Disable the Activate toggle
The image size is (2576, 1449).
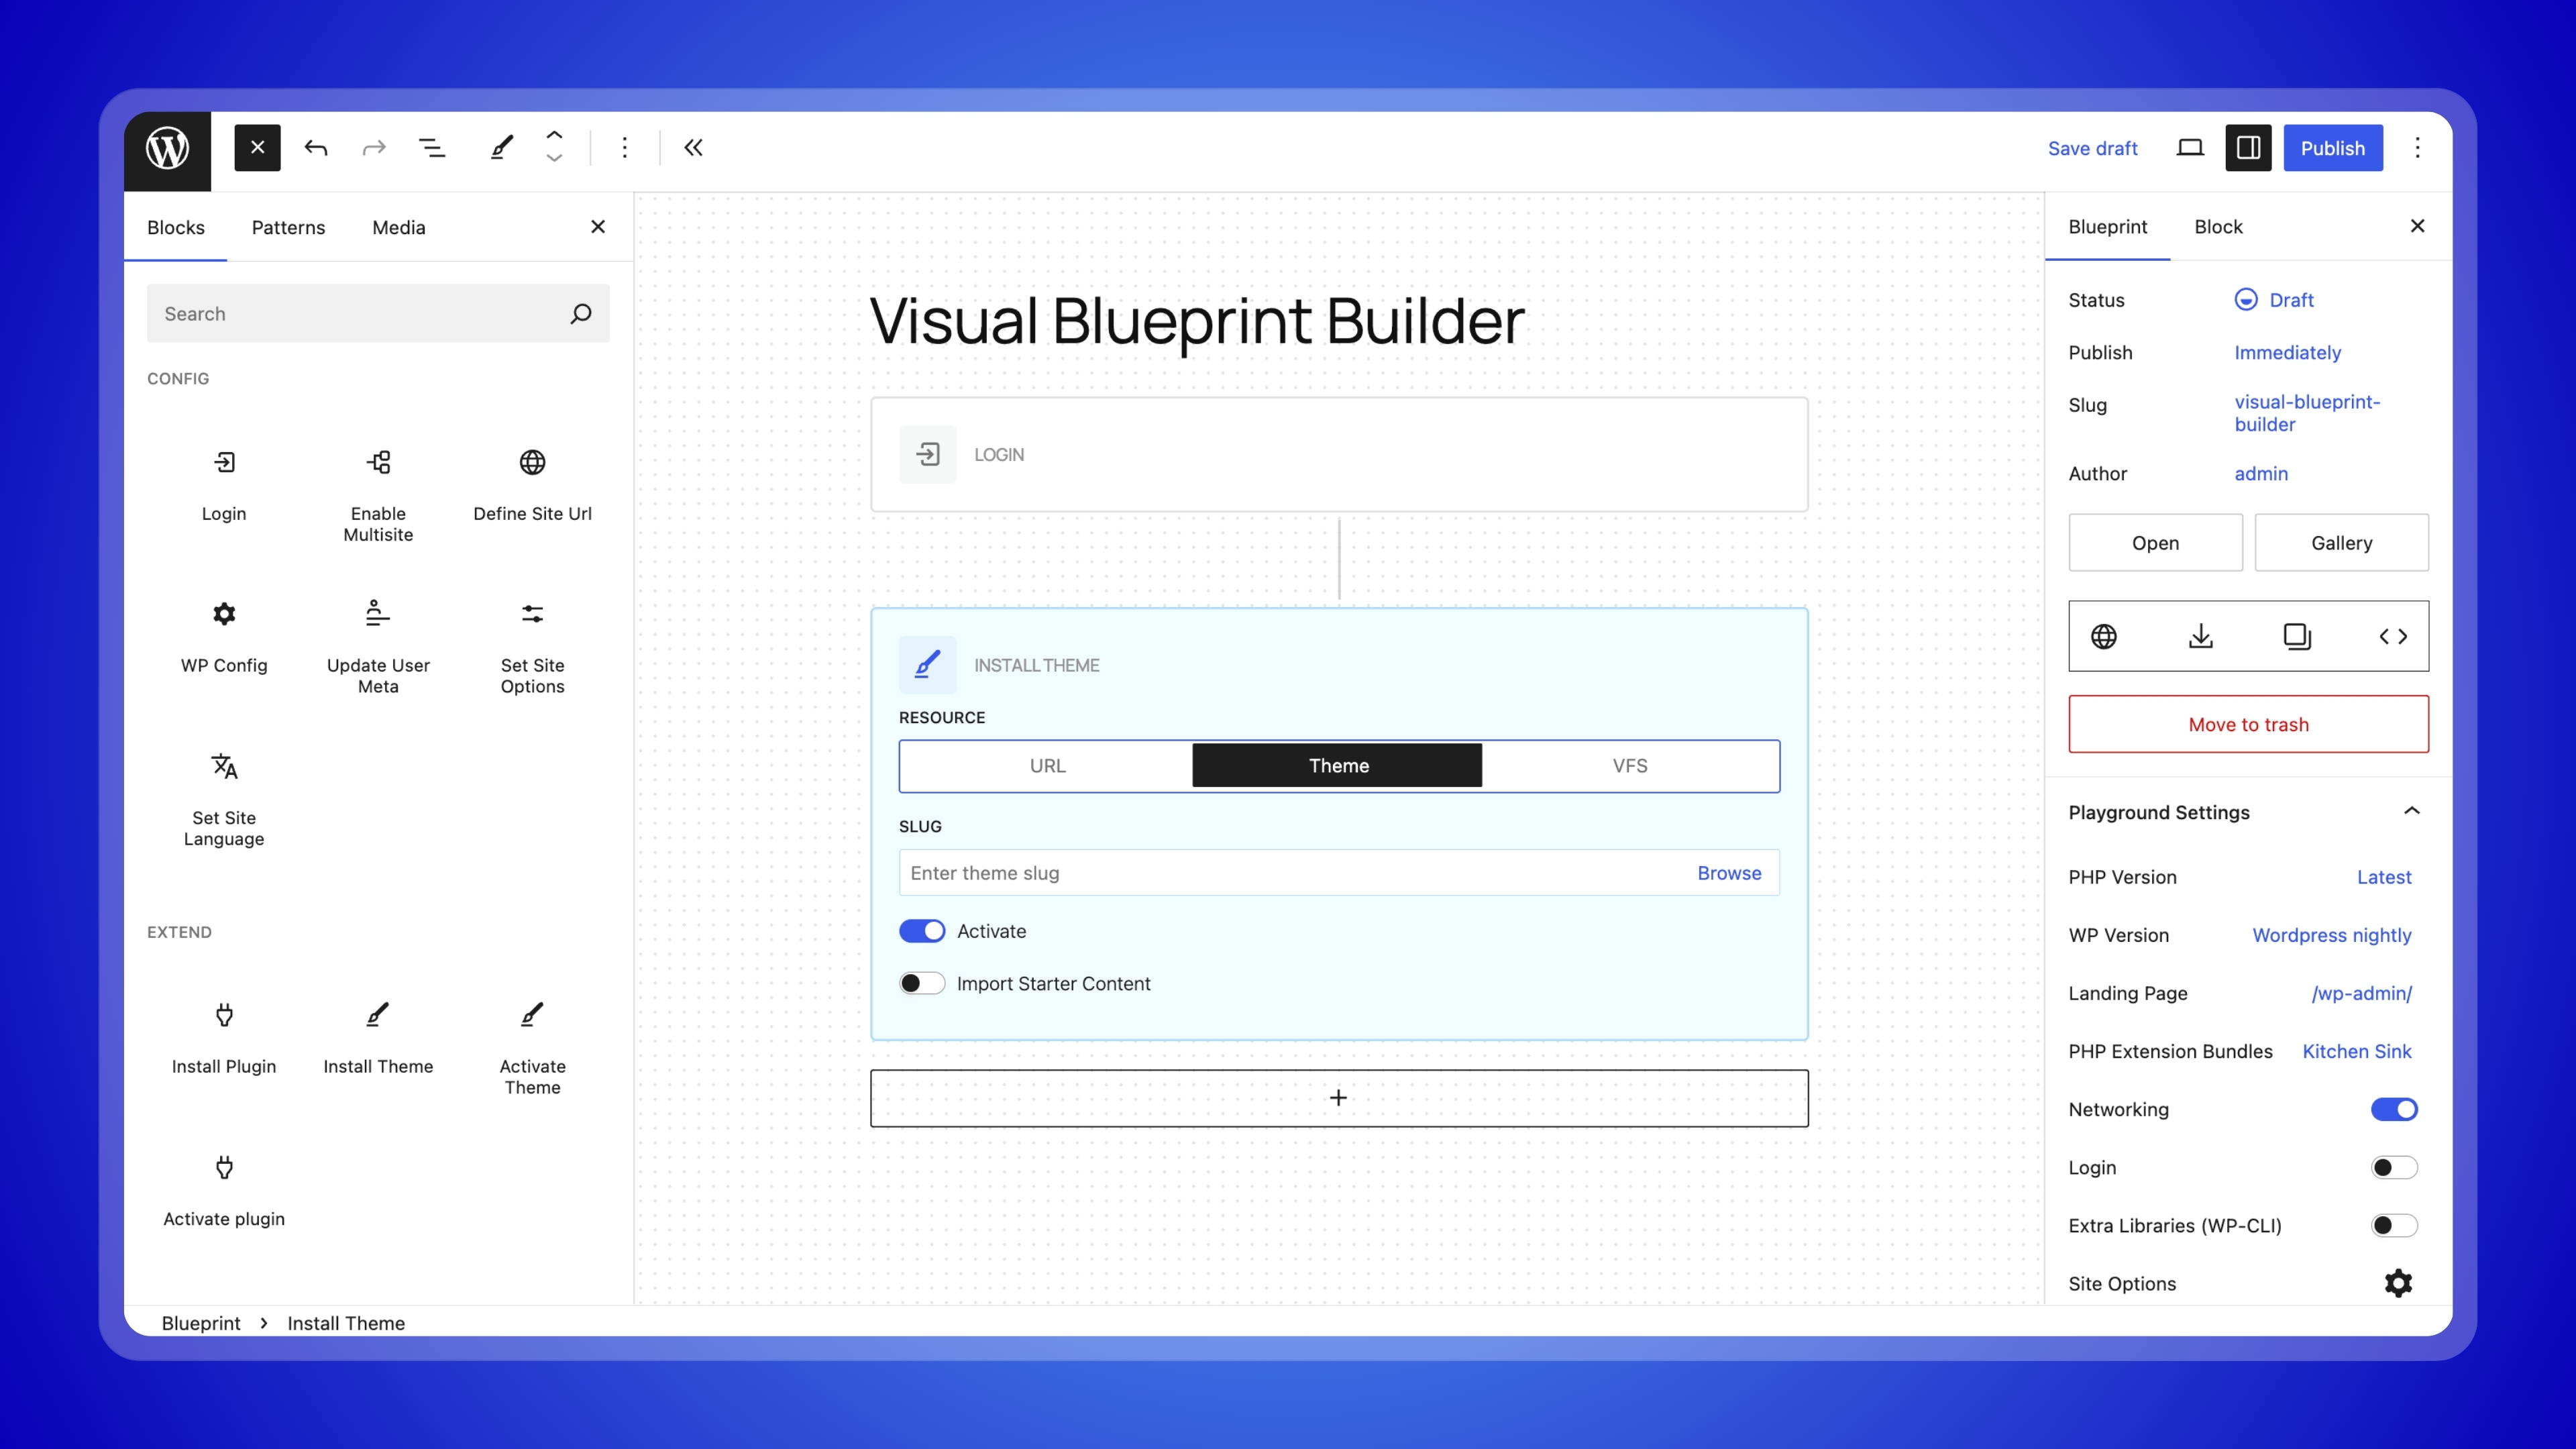tap(921, 931)
